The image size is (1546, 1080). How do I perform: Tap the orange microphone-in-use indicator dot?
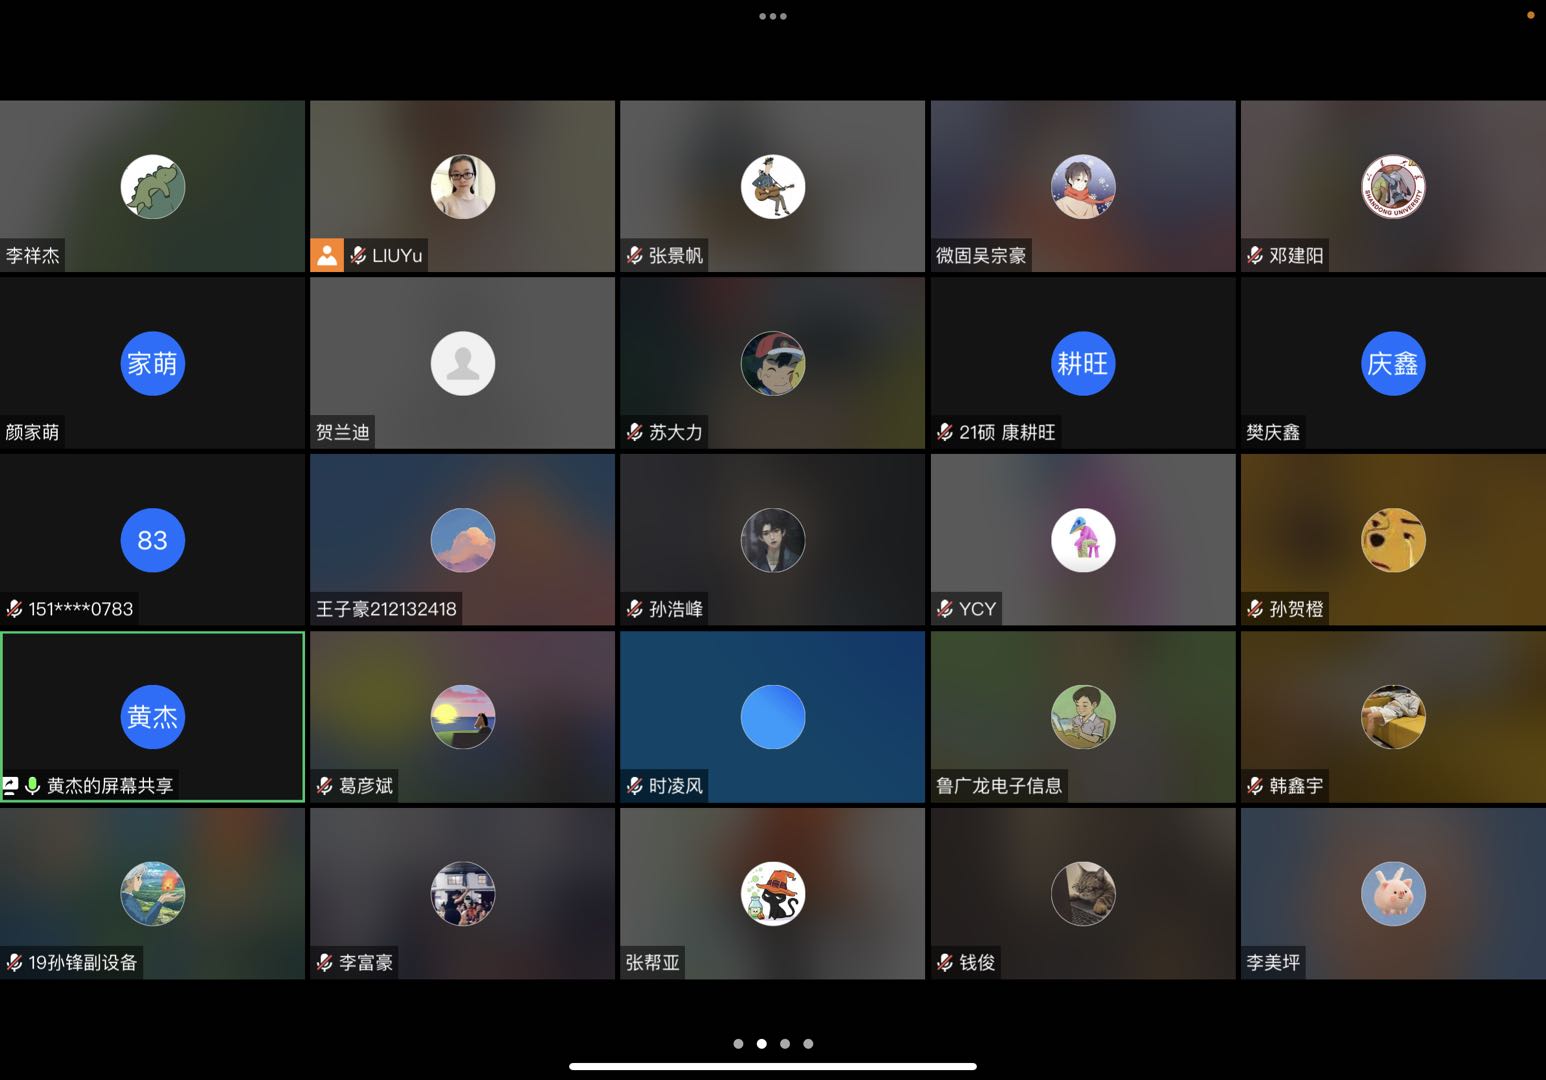[x=1530, y=15]
